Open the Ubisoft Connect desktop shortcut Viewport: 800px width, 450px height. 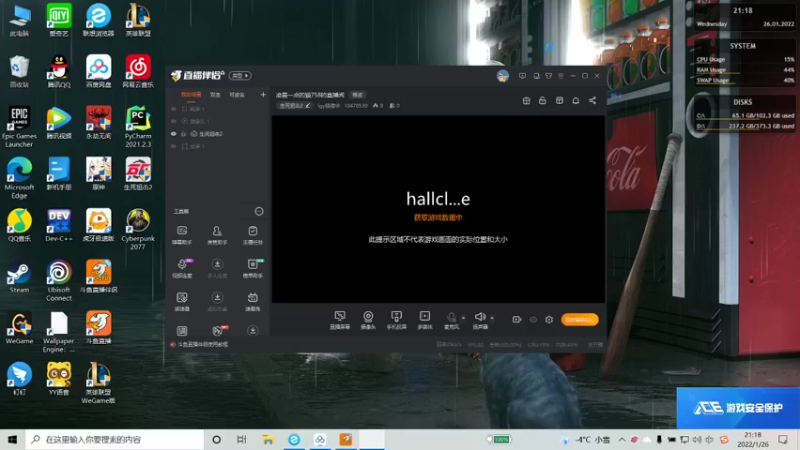[x=59, y=280]
